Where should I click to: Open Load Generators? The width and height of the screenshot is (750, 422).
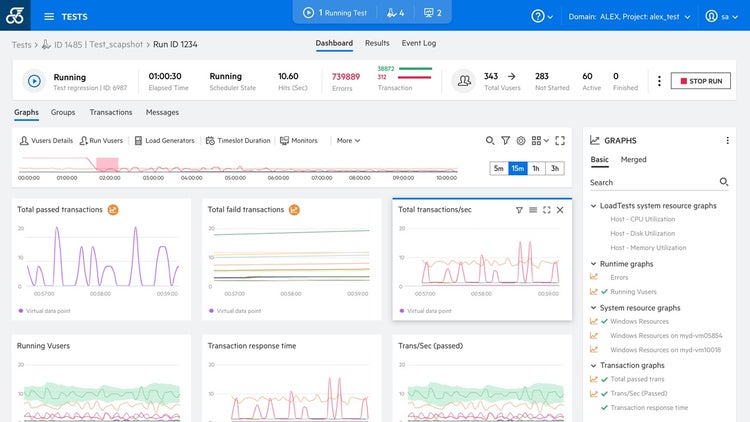165,141
